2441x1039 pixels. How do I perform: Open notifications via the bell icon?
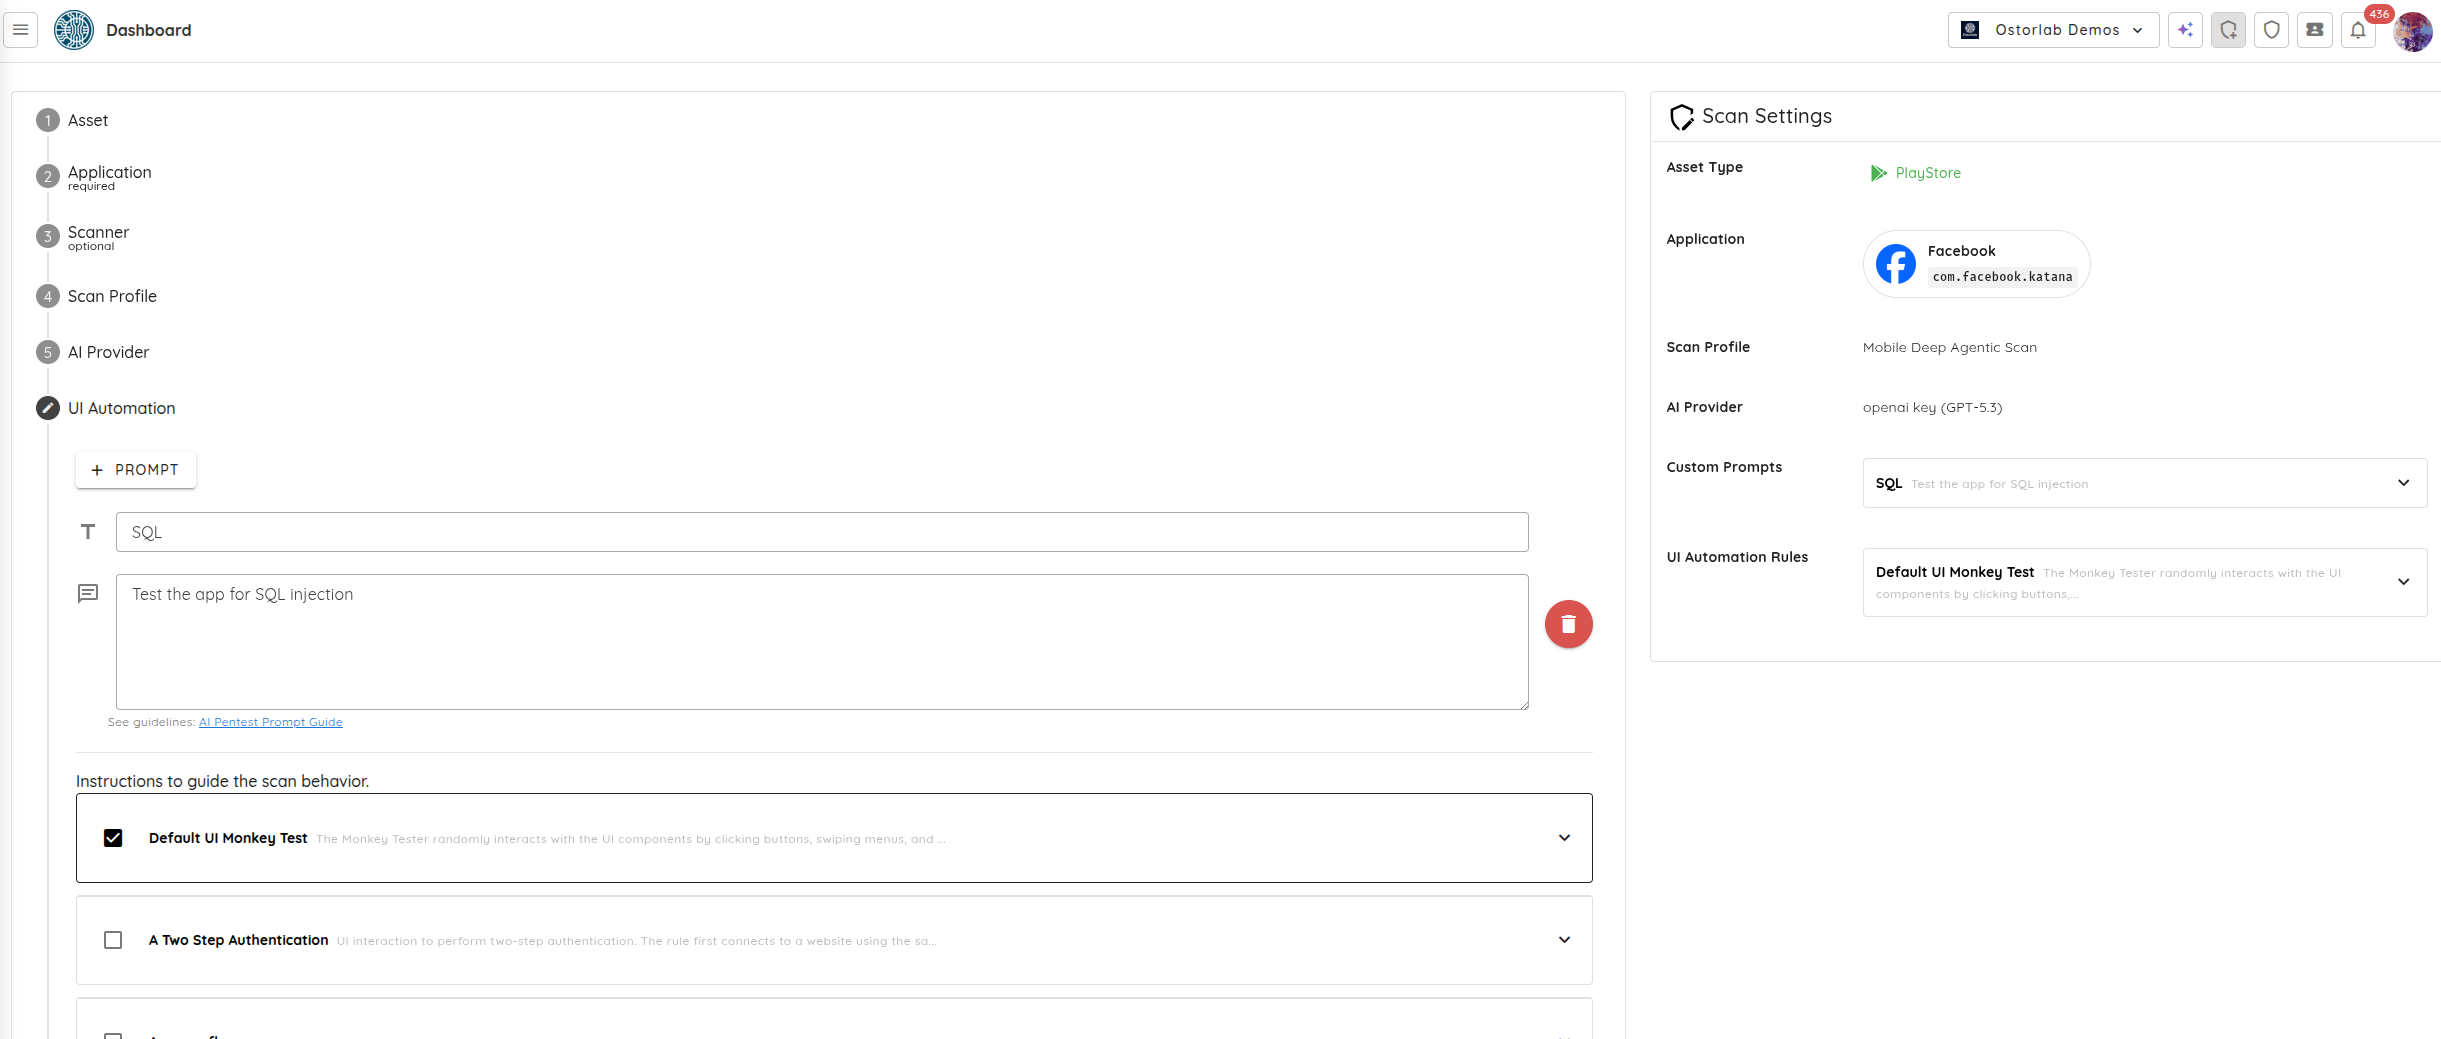point(2357,30)
